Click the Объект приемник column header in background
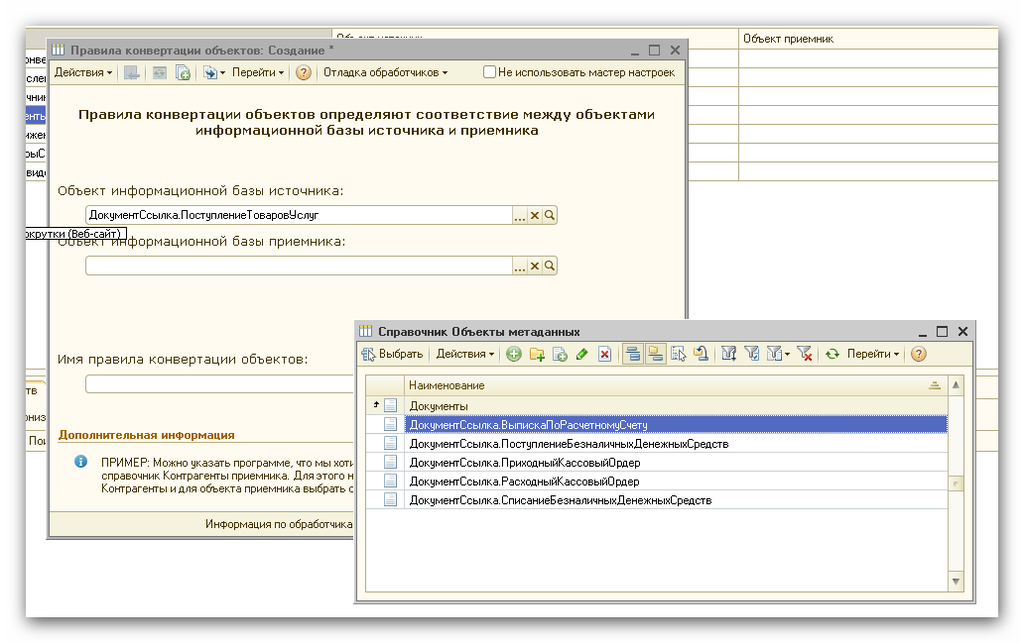1024x643 pixels. click(868, 39)
